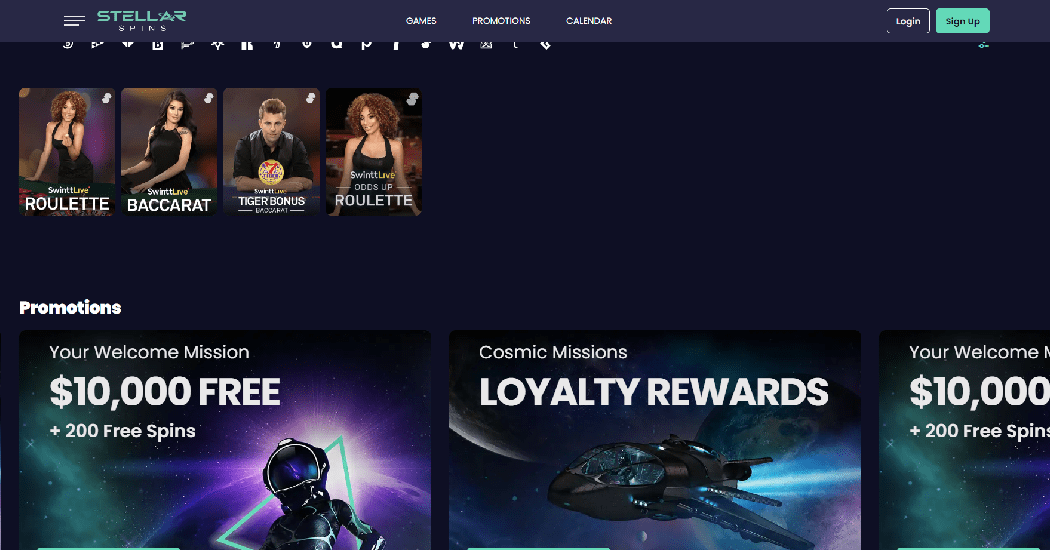Open the Loyalty Rewards Cosmic Missions banner
Screen dimensions: 1050x550
(655, 440)
